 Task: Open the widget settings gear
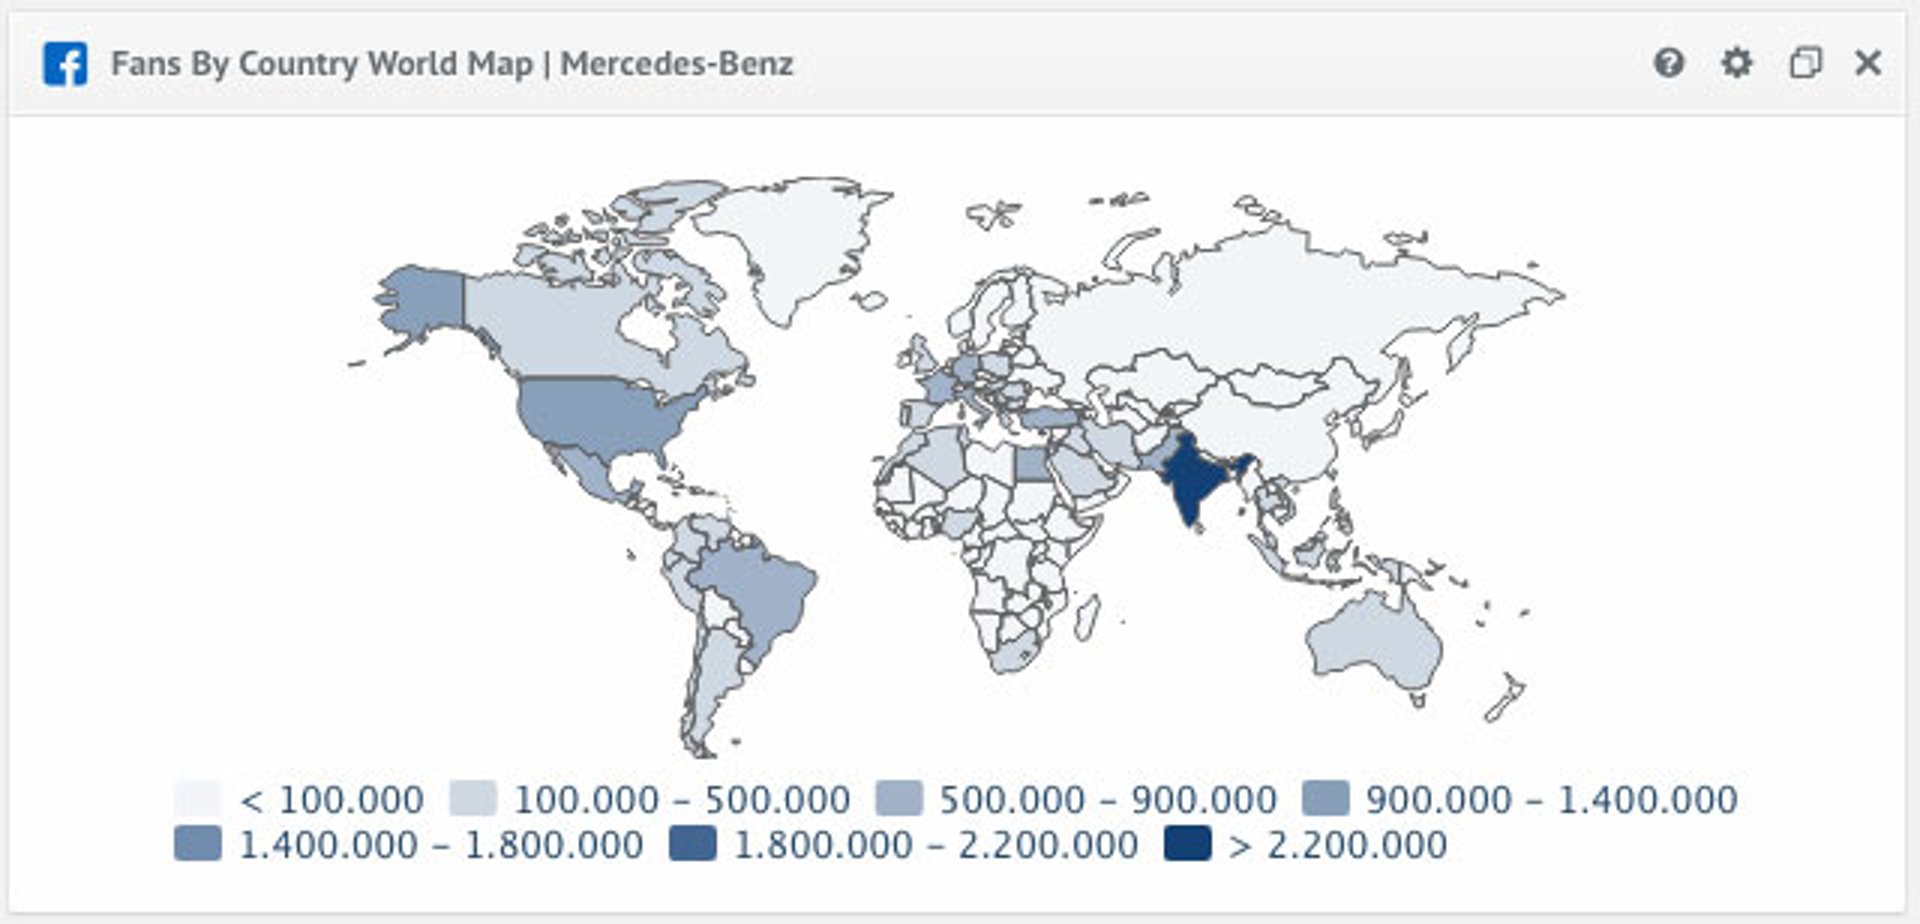1737,65
